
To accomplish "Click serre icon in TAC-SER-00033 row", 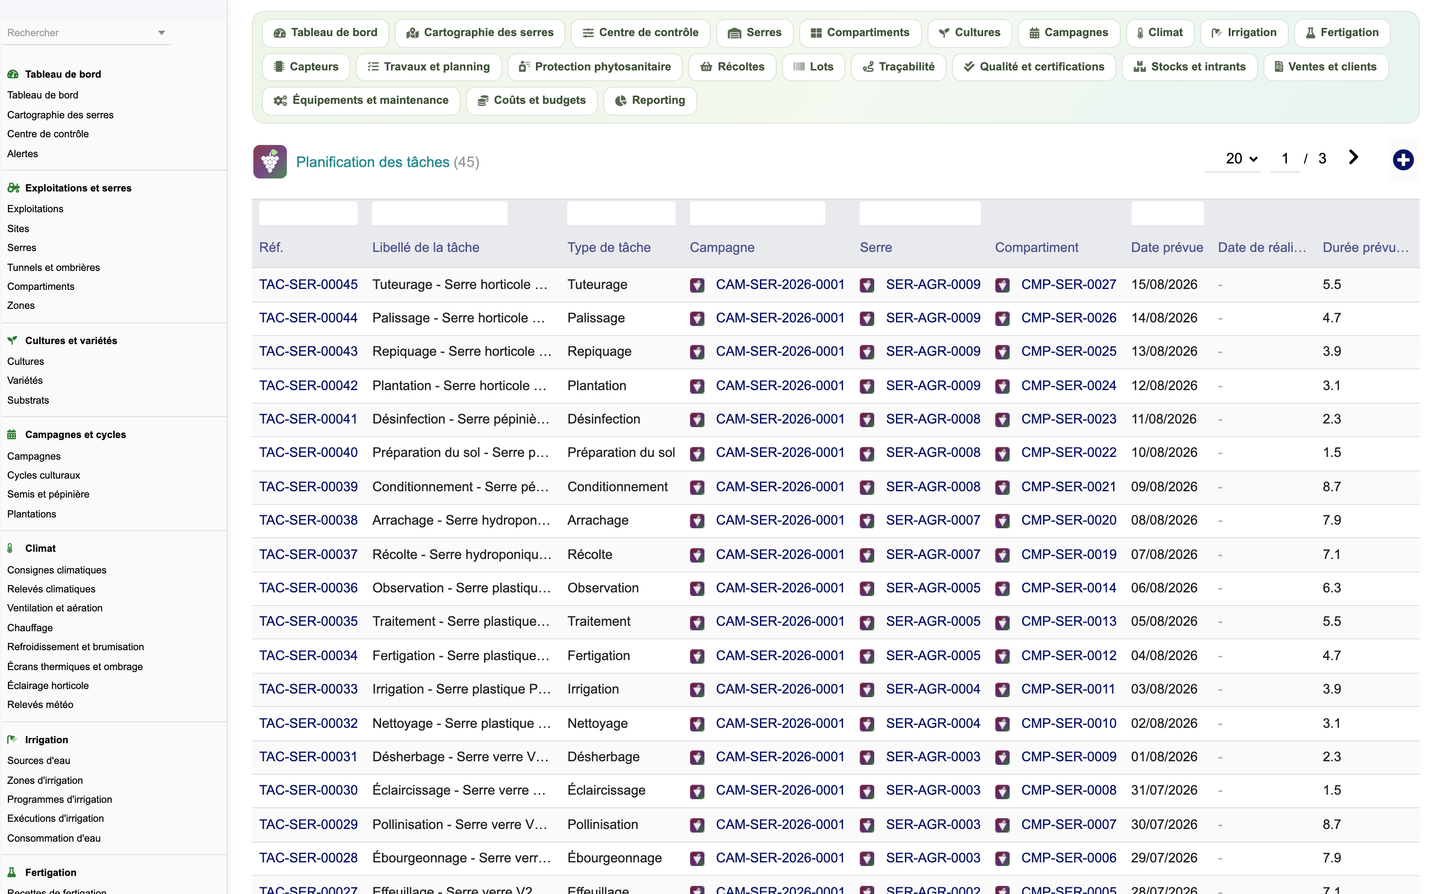I will [x=867, y=690].
